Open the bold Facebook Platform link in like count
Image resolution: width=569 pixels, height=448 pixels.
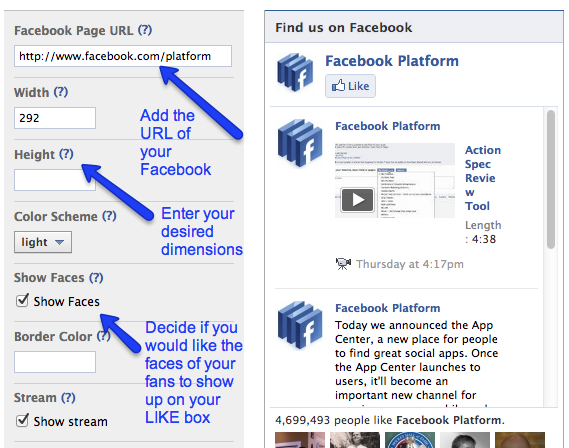pos(449,420)
